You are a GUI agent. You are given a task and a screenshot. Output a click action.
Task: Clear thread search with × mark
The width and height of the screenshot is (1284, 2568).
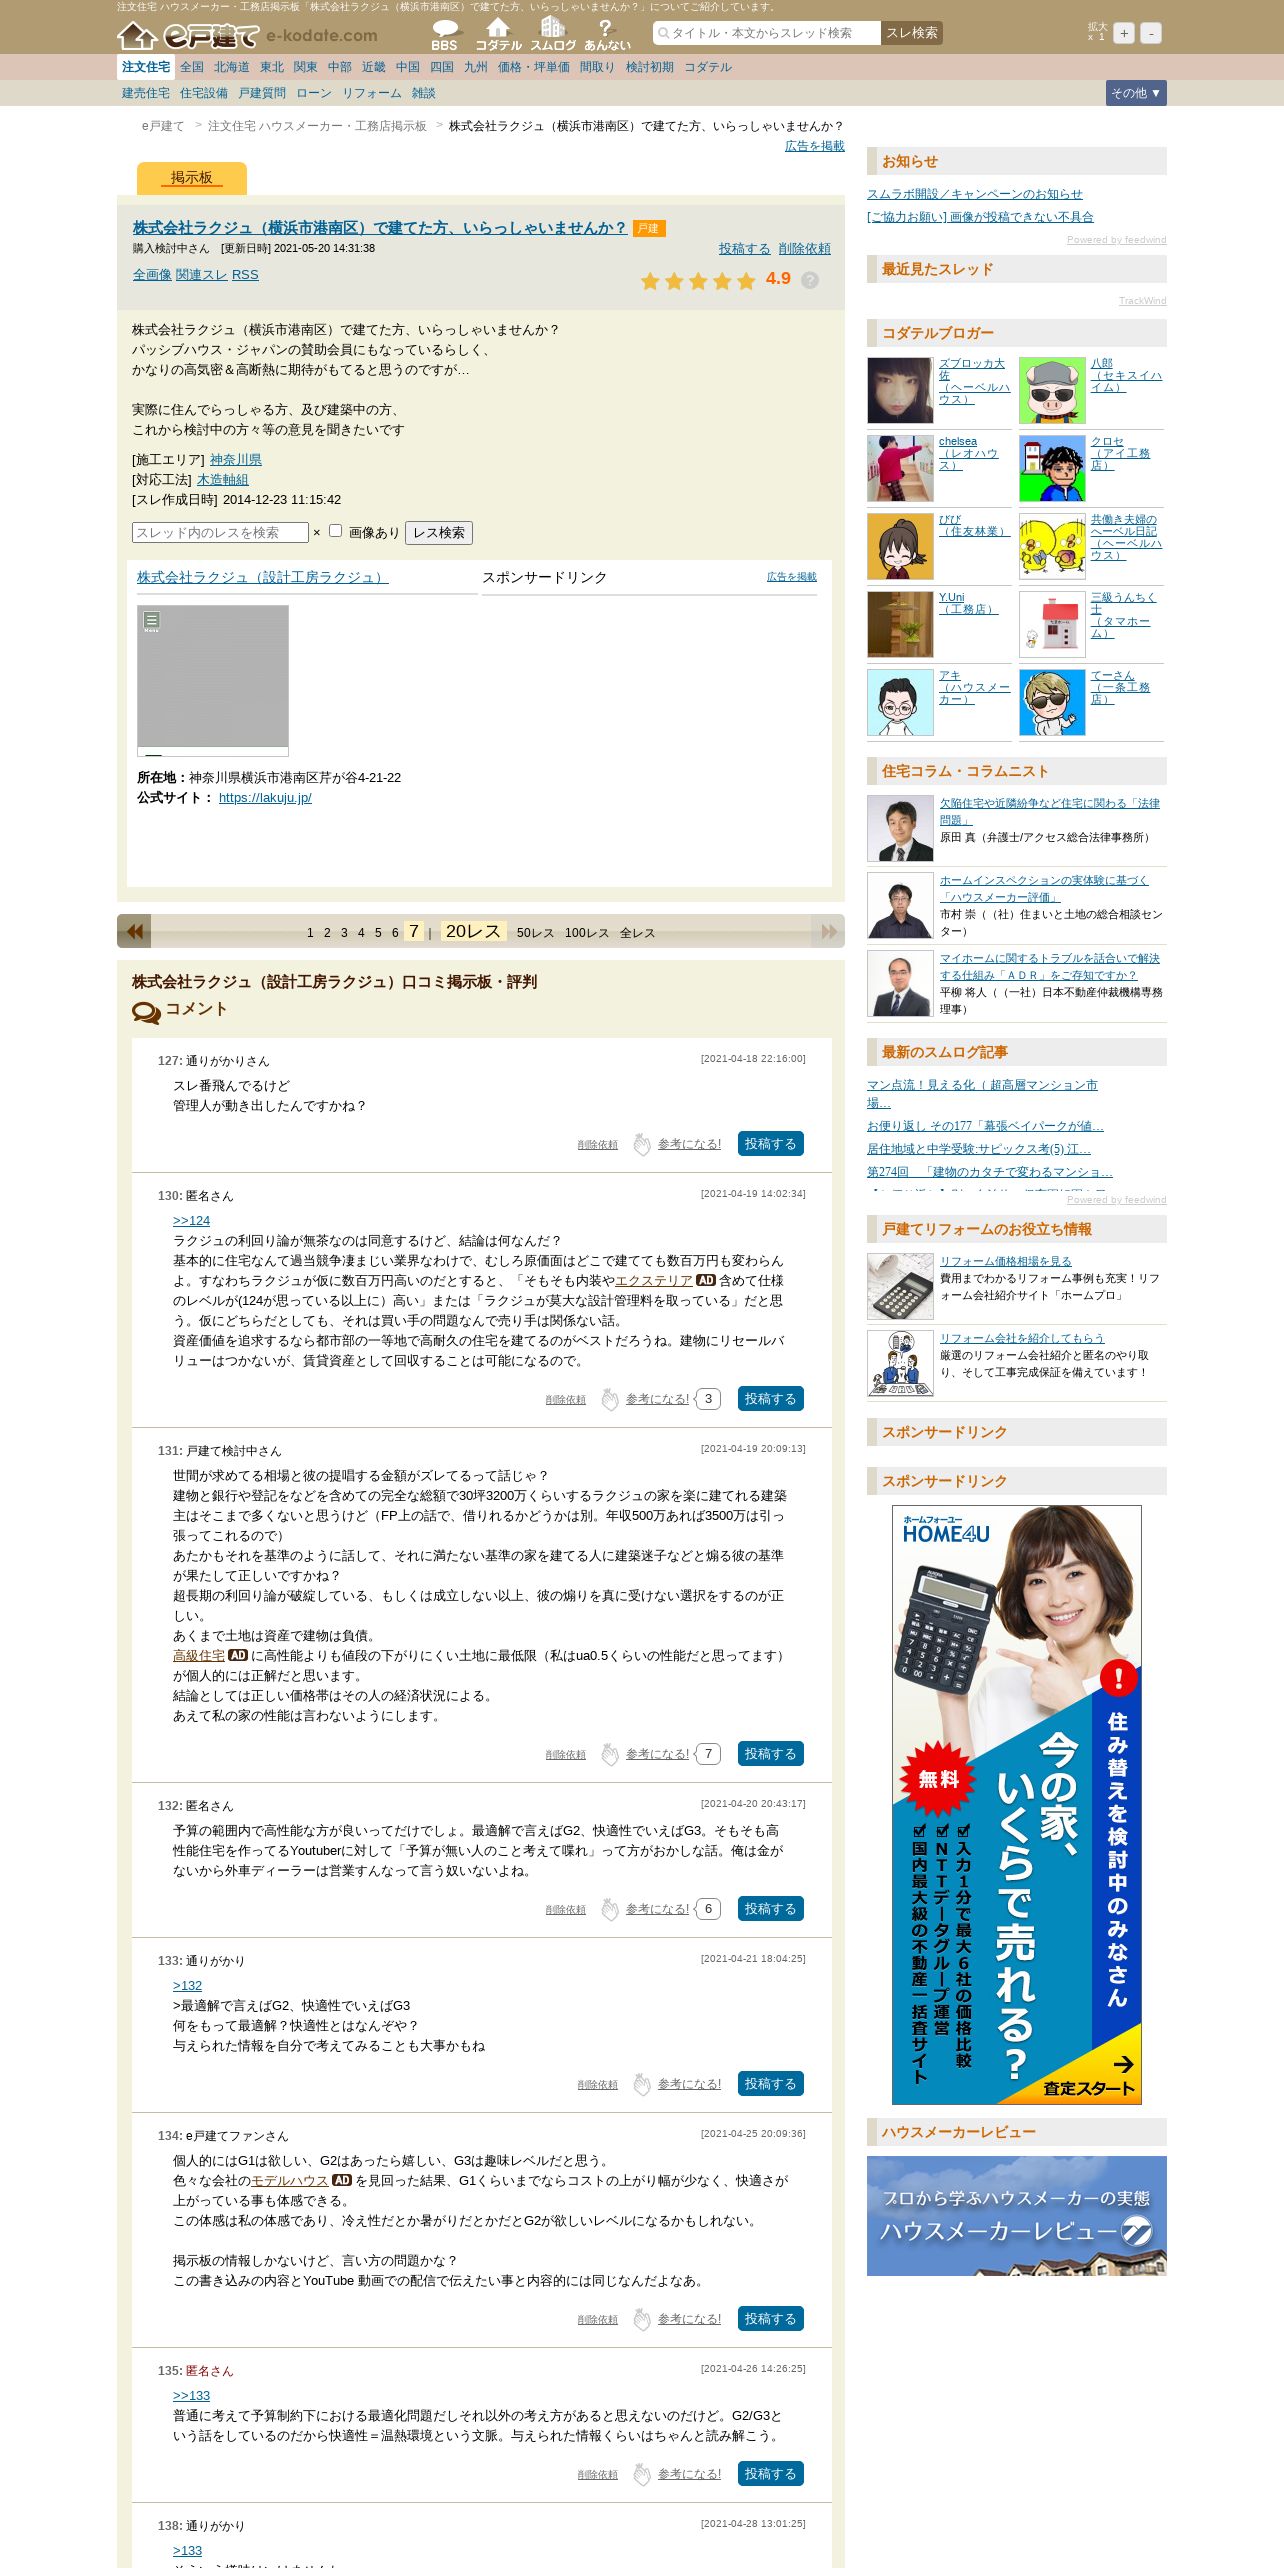[x=317, y=533]
